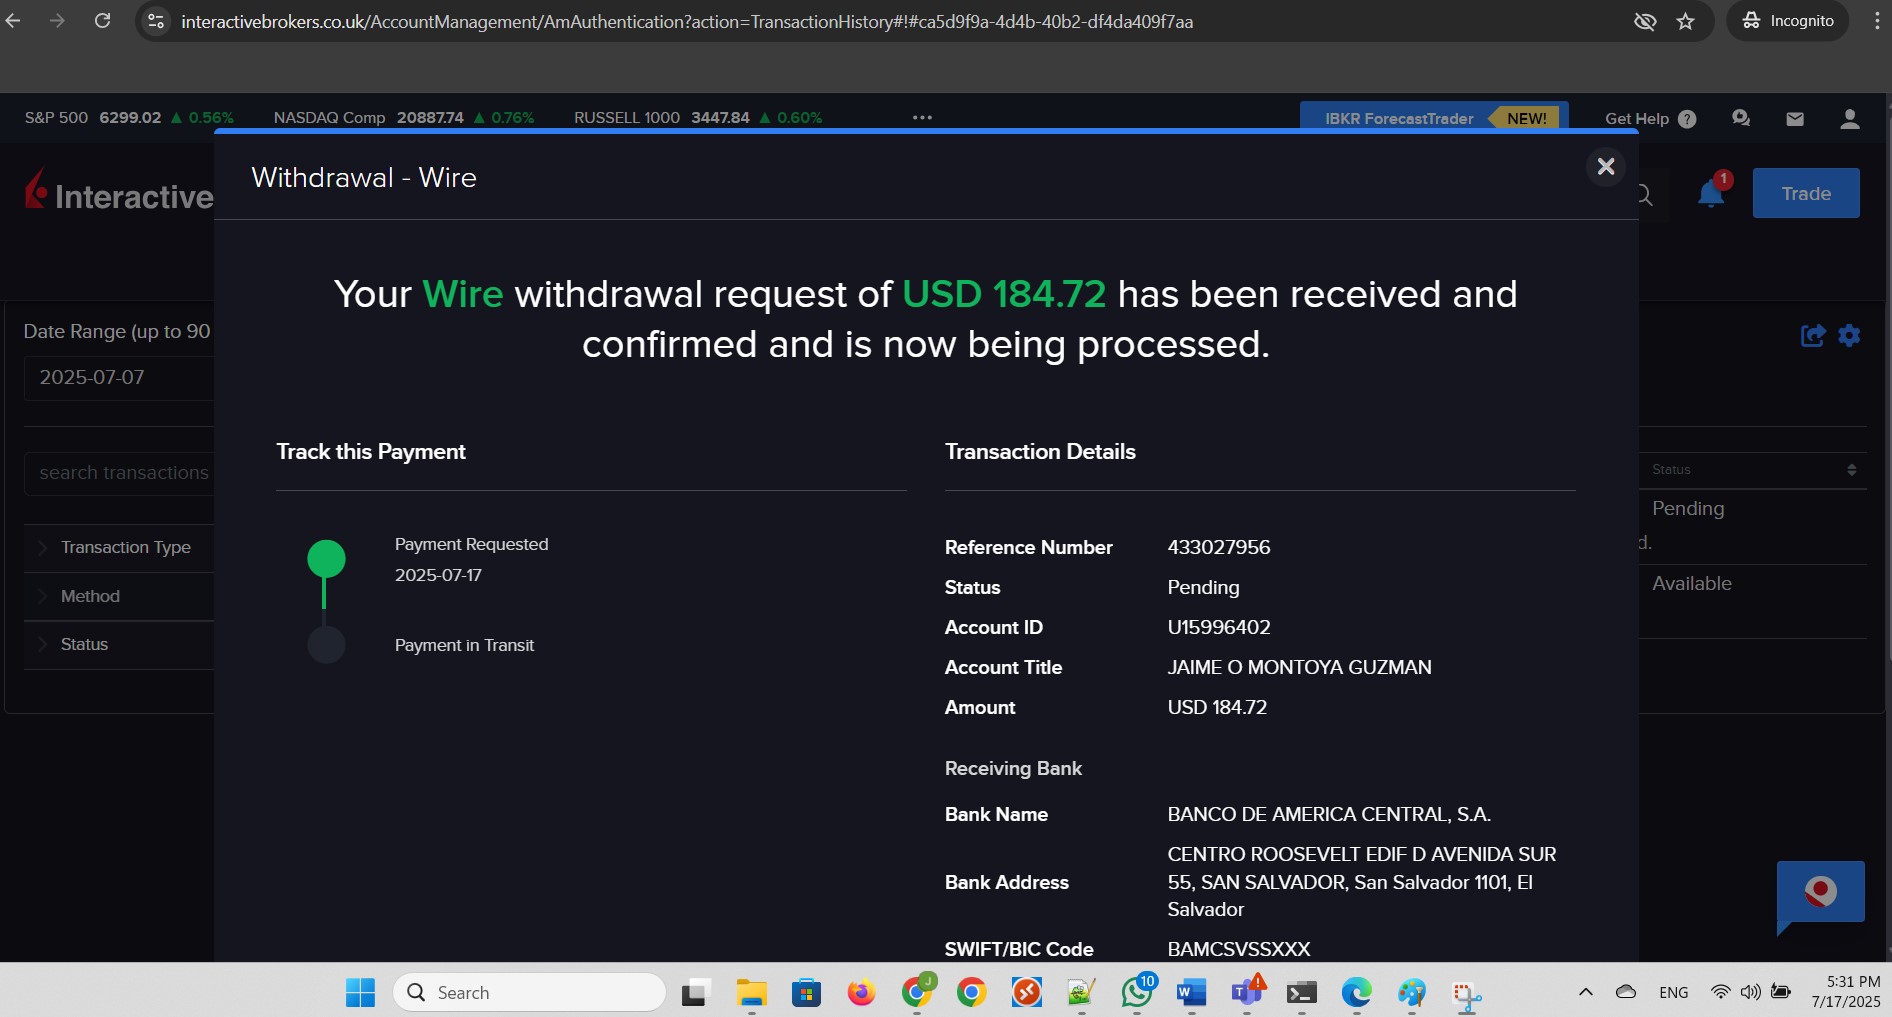The height and width of the screenshot is (1017, 1892).
Task: Open the Incognito indicator
Action: tap(1788, 20)
